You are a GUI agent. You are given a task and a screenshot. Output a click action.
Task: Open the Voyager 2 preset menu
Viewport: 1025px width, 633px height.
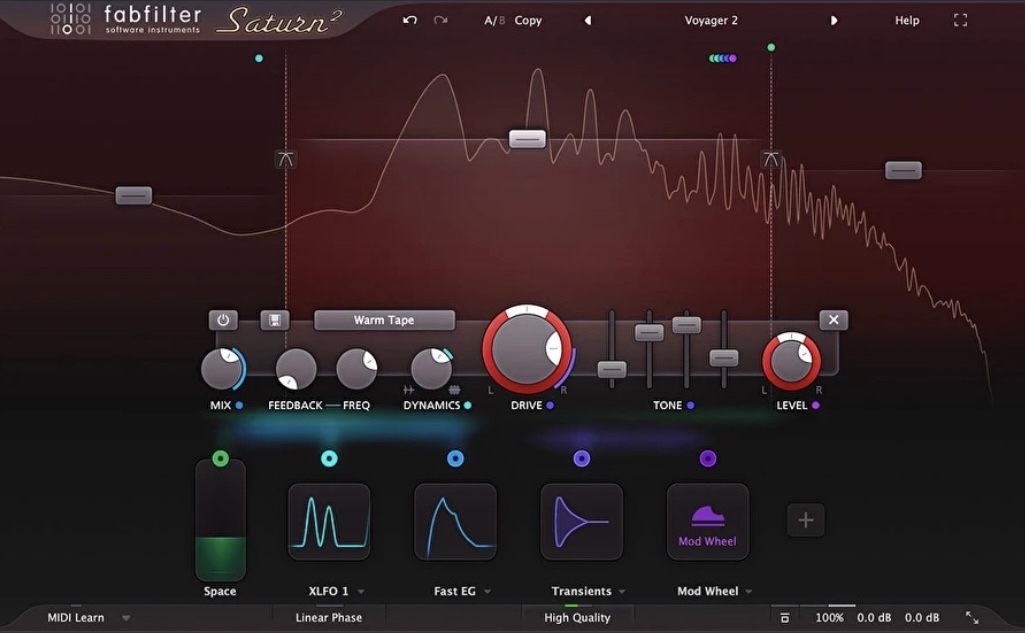click(x=711, y=19)
